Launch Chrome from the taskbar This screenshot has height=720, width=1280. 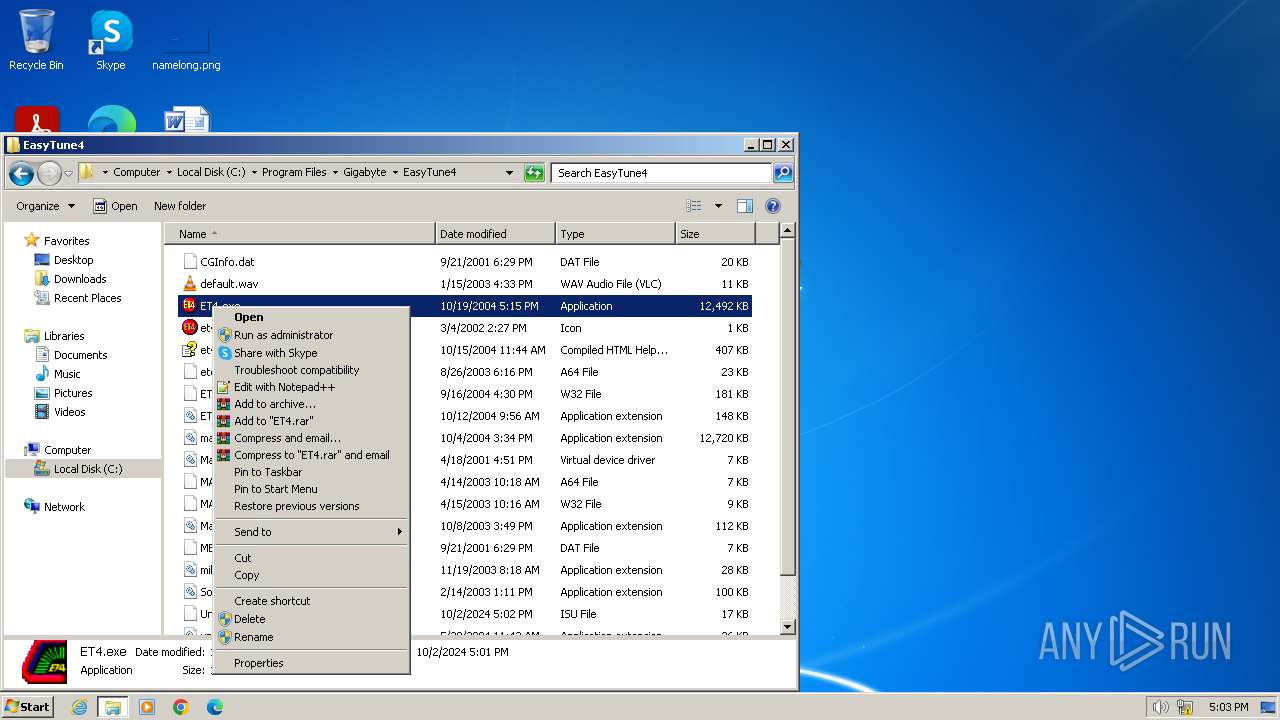181,707
